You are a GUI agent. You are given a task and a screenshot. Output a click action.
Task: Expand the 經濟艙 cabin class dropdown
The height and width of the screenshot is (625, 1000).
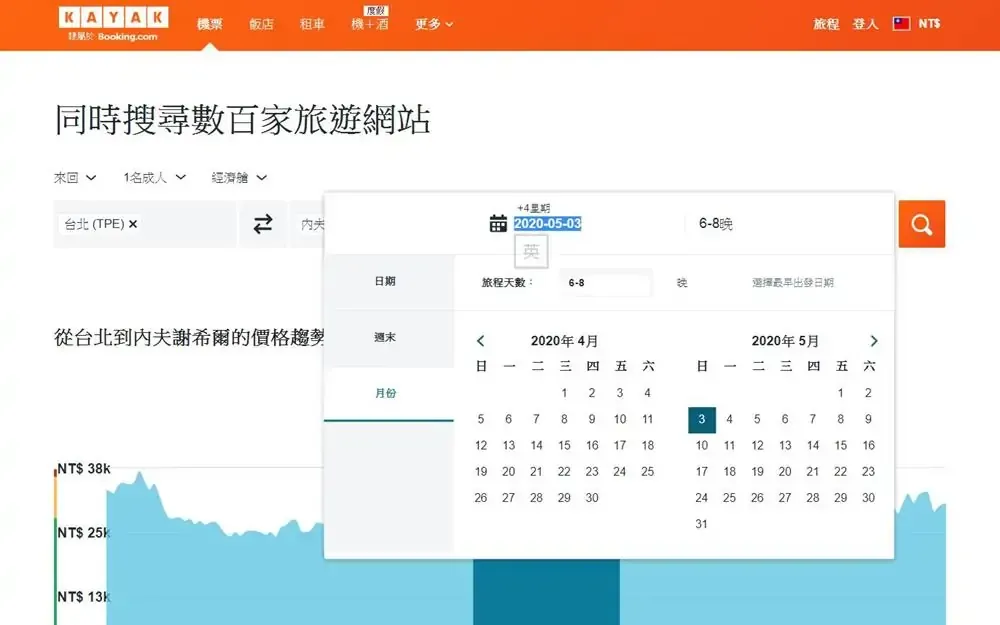(x=237, y=177)
